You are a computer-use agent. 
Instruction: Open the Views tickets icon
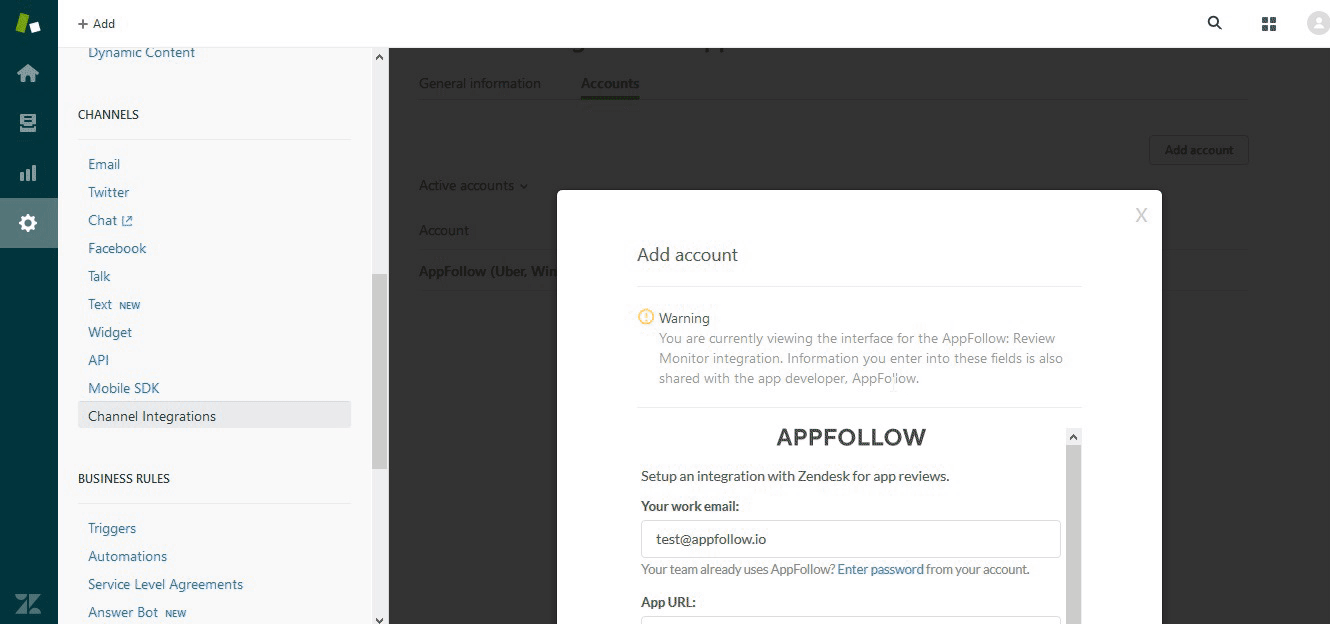click(28, 123)
